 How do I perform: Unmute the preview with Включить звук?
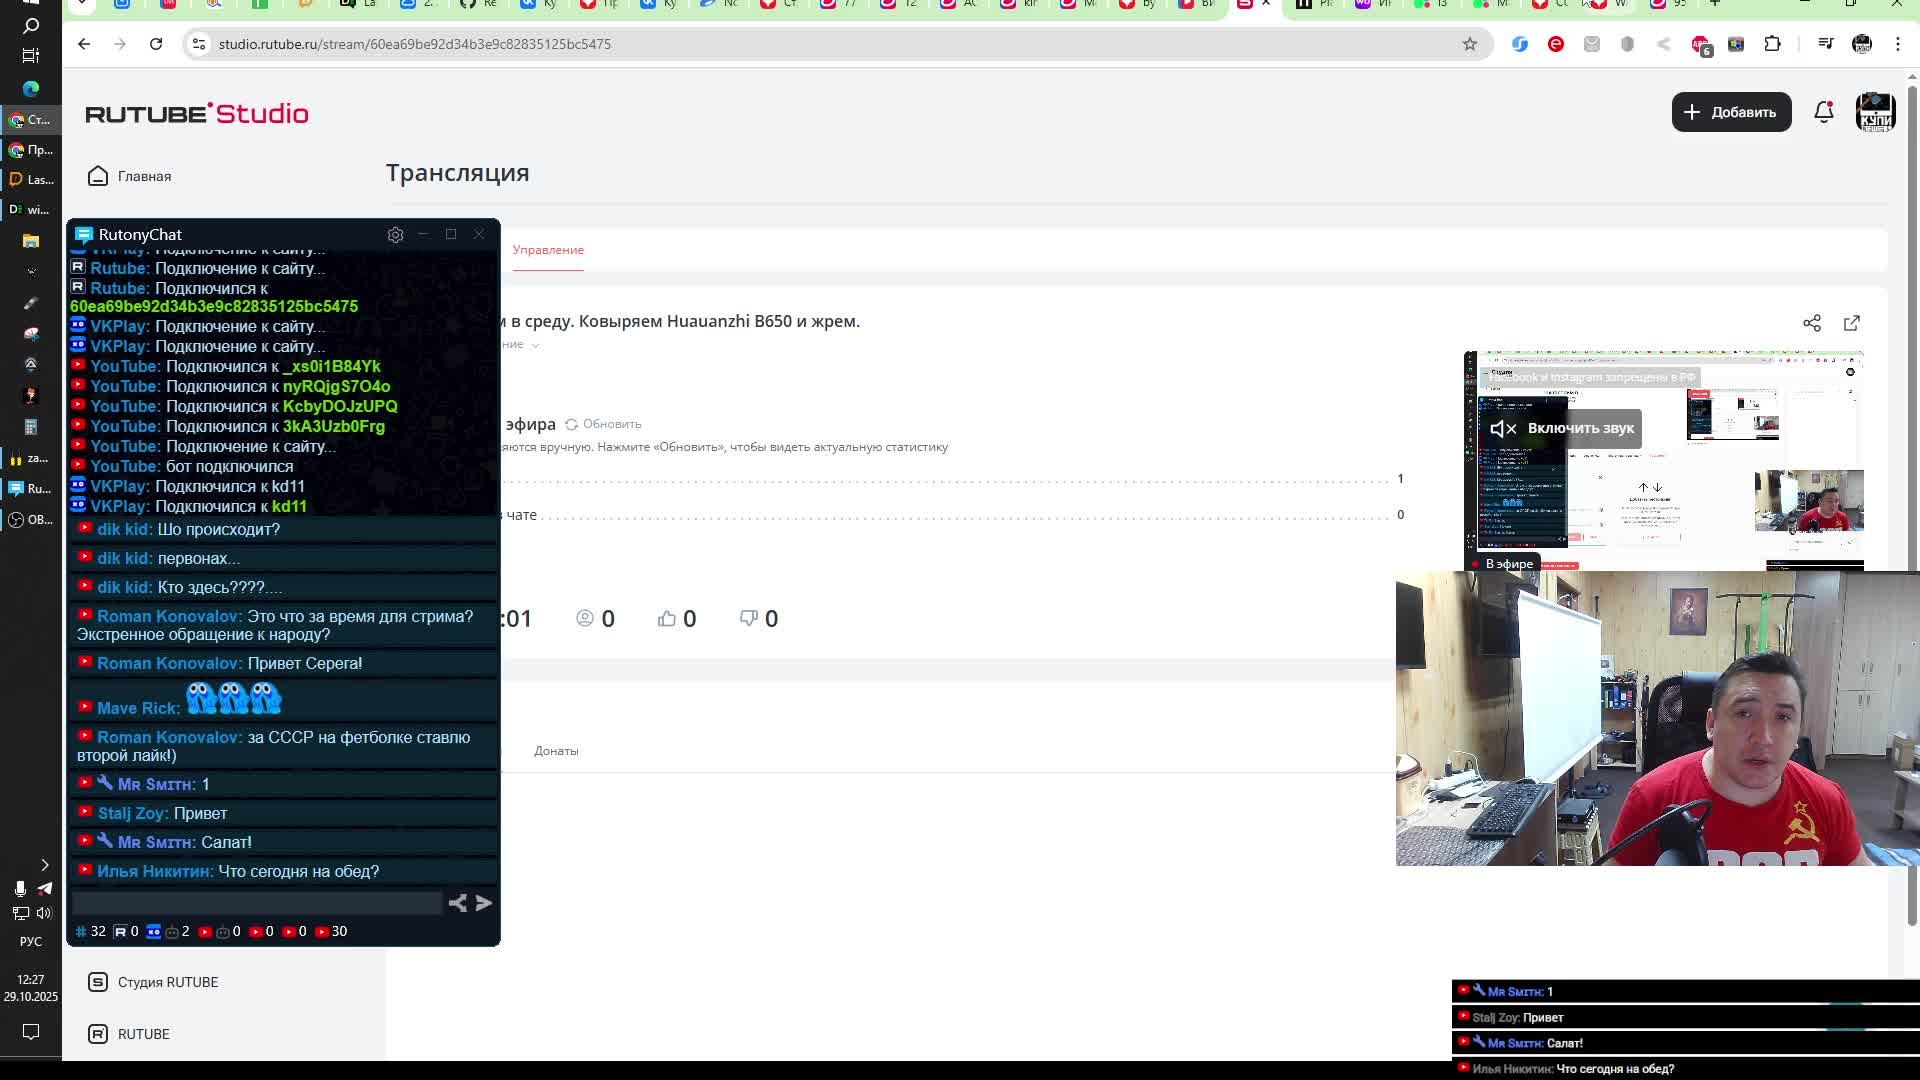coord(1561,428)
